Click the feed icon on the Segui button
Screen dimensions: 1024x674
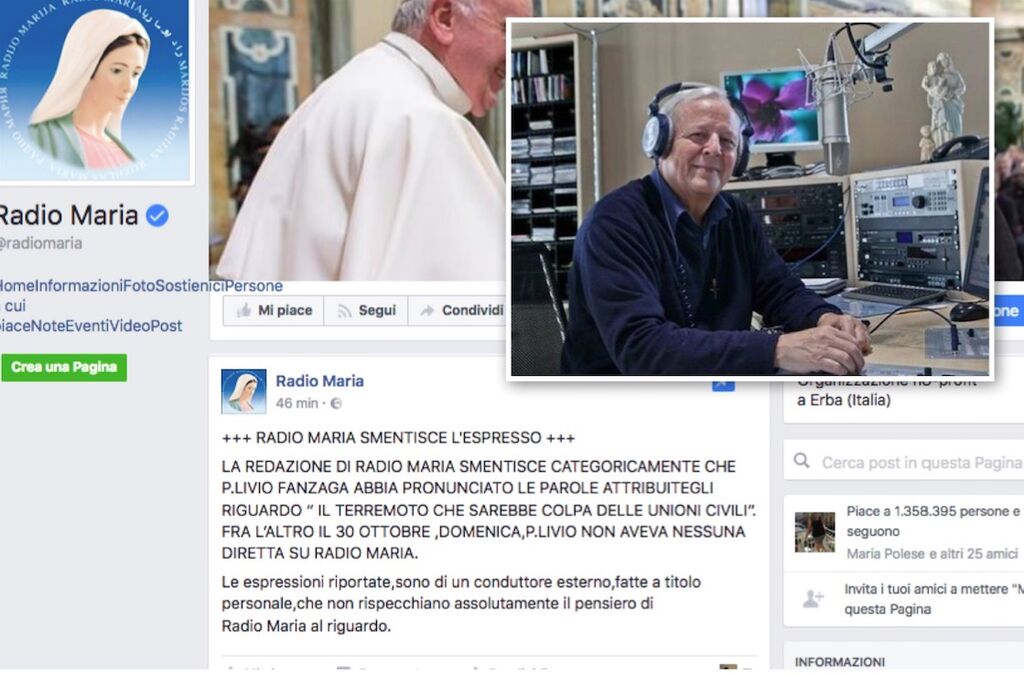[x=344, y=311]
